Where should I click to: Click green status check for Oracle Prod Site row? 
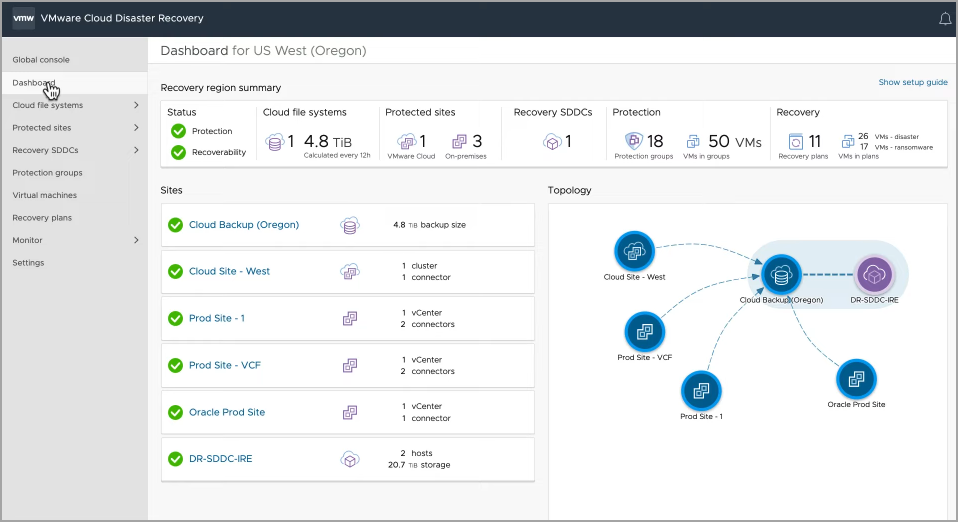tap(175, 413)
